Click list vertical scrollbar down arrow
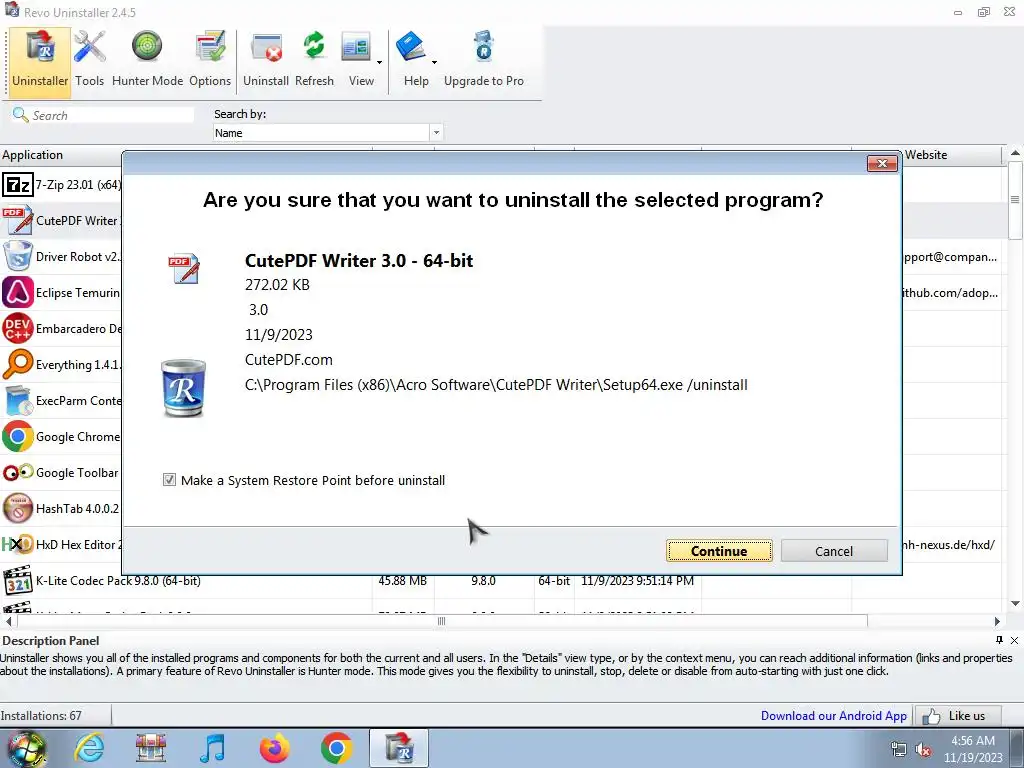 (1015, 603)
